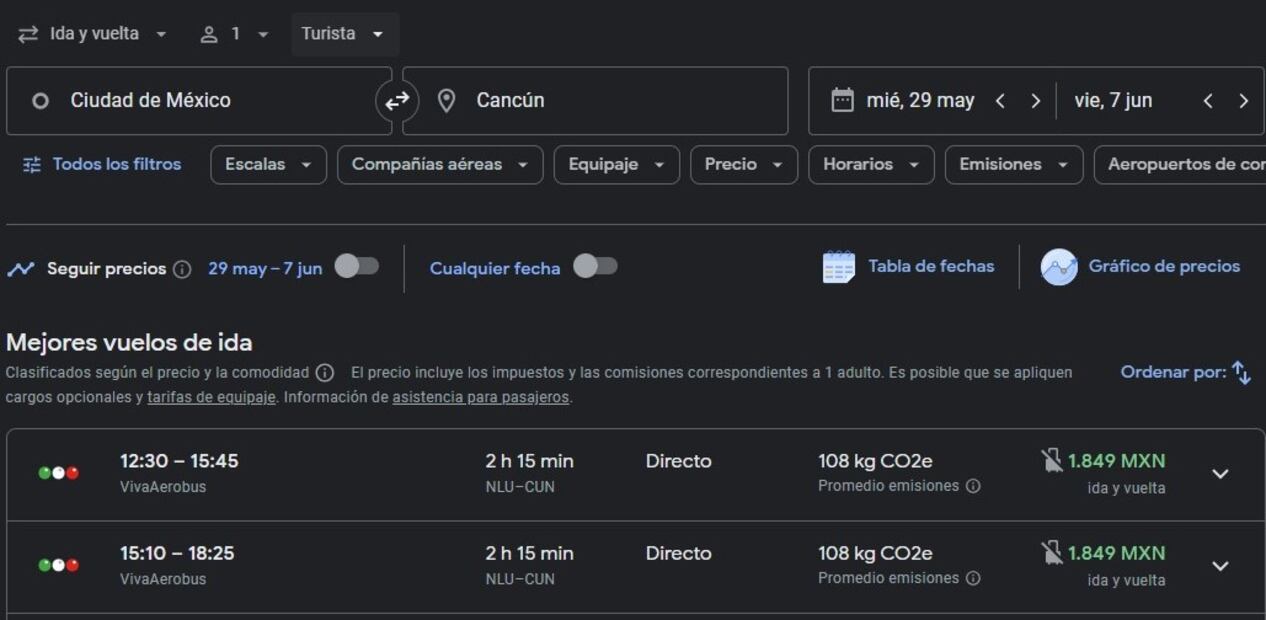Turn on the Cualquier fecha toggle
The width and height of the screenshot is (1266, 620).
click(595, 266)
